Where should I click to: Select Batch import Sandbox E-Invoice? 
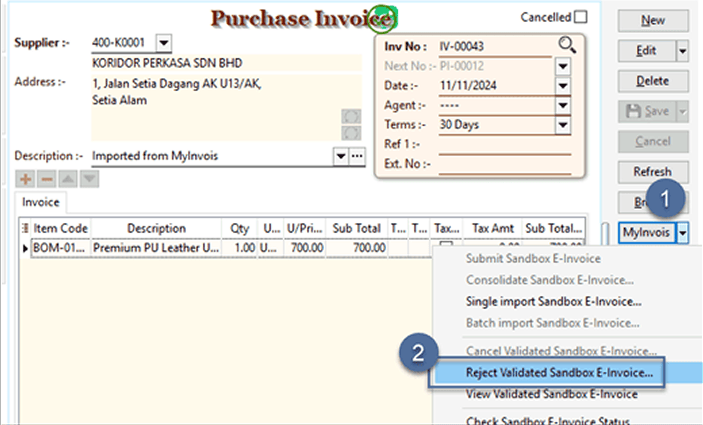[x=553, y=323]
